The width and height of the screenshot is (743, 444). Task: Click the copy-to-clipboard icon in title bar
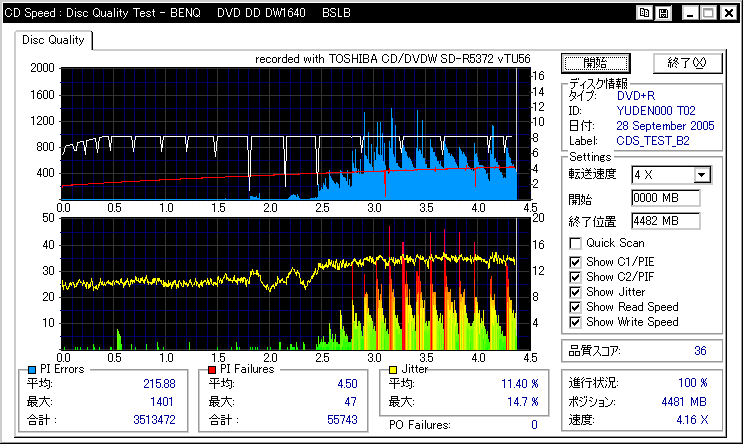coord(644,13)
